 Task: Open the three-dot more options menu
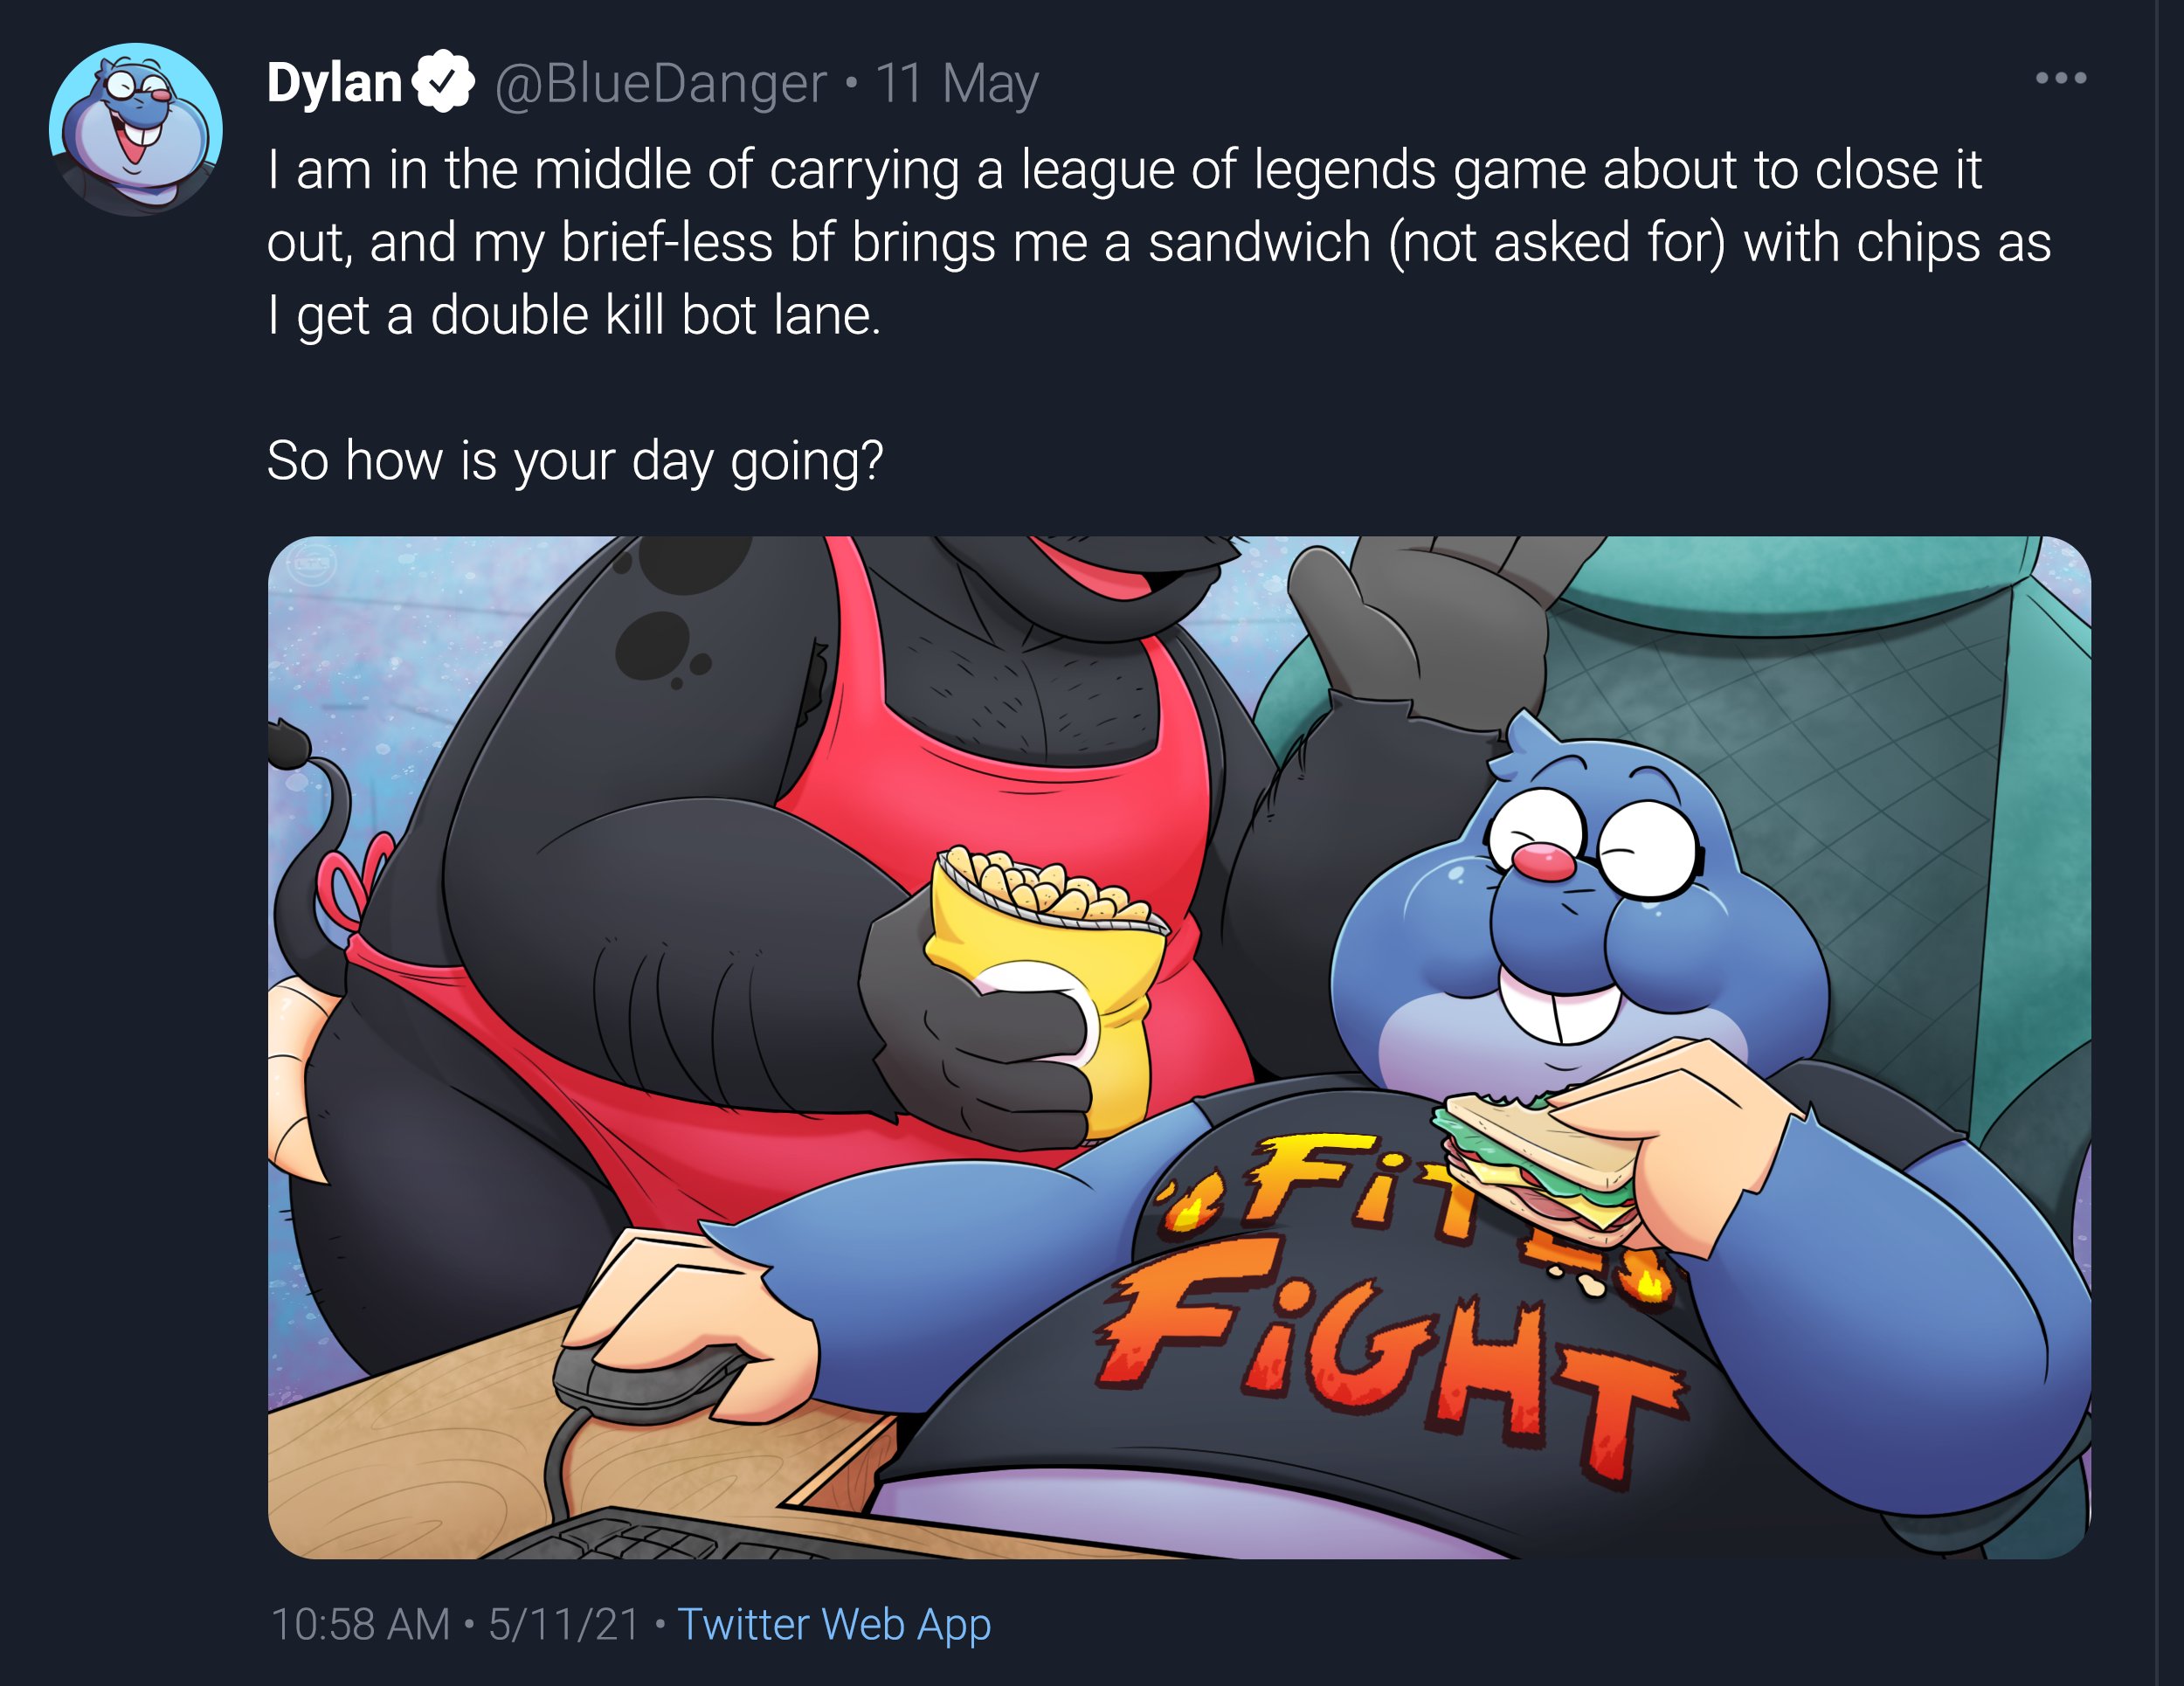pos(2060,78)
